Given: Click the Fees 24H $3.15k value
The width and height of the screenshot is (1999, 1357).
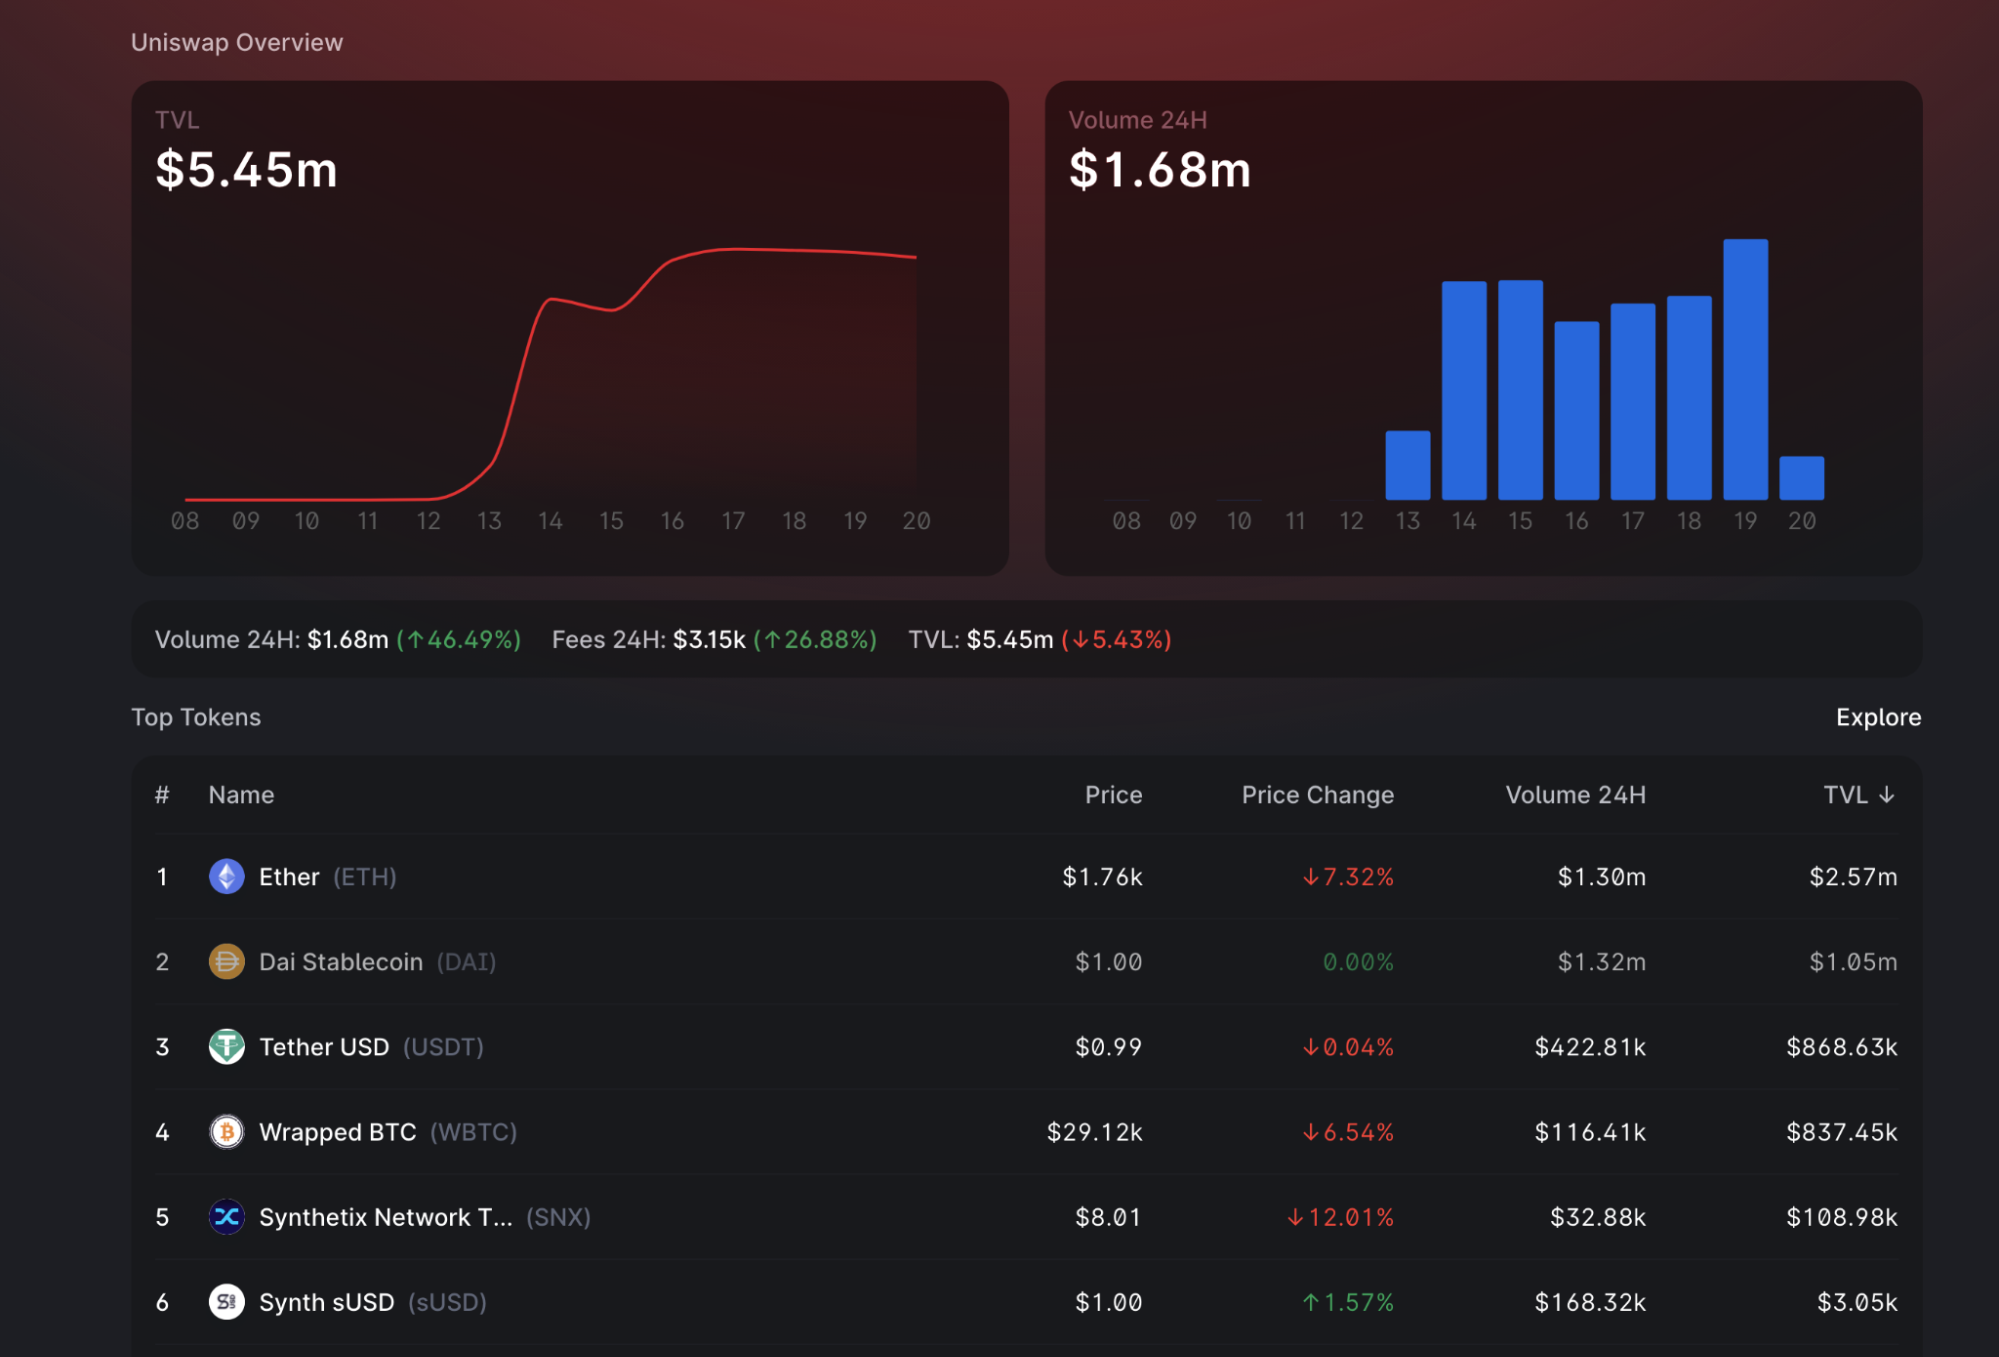Looking at the screenshot, I should (709, 640).
